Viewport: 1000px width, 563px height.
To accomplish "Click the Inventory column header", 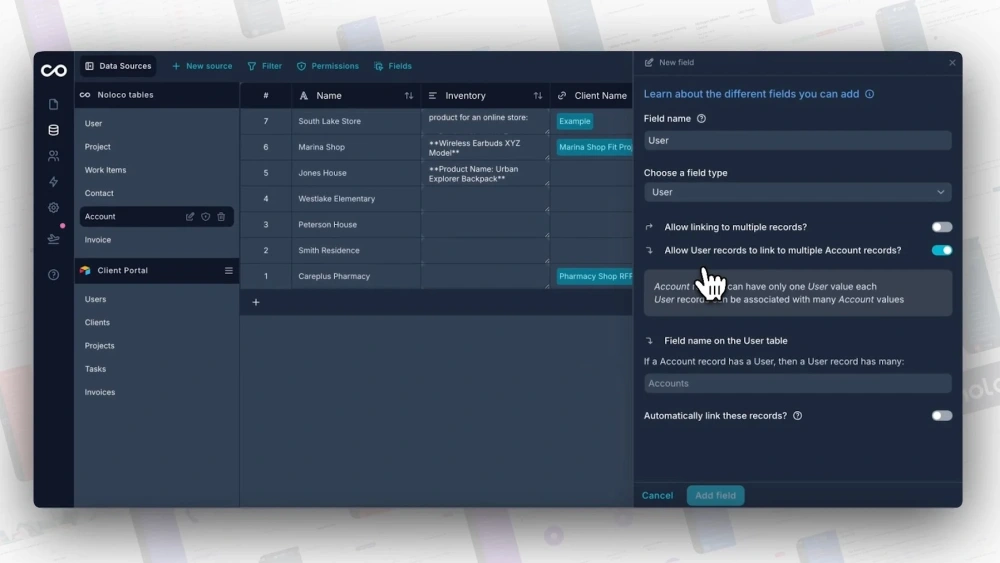I will tap(485, 96).
